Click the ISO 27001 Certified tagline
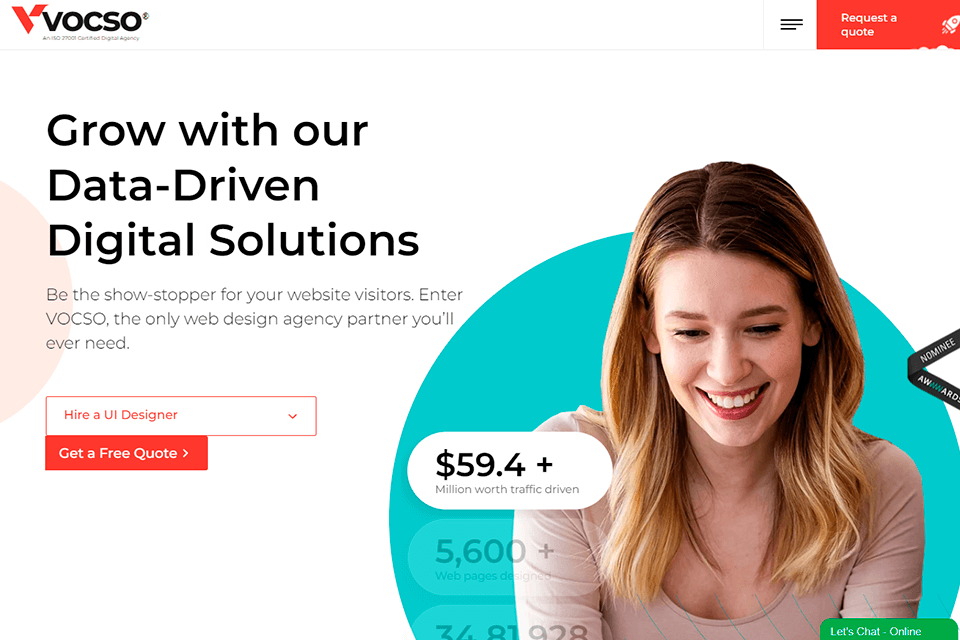The height and width of the screenshot is (640, 960). pos(91,38)
